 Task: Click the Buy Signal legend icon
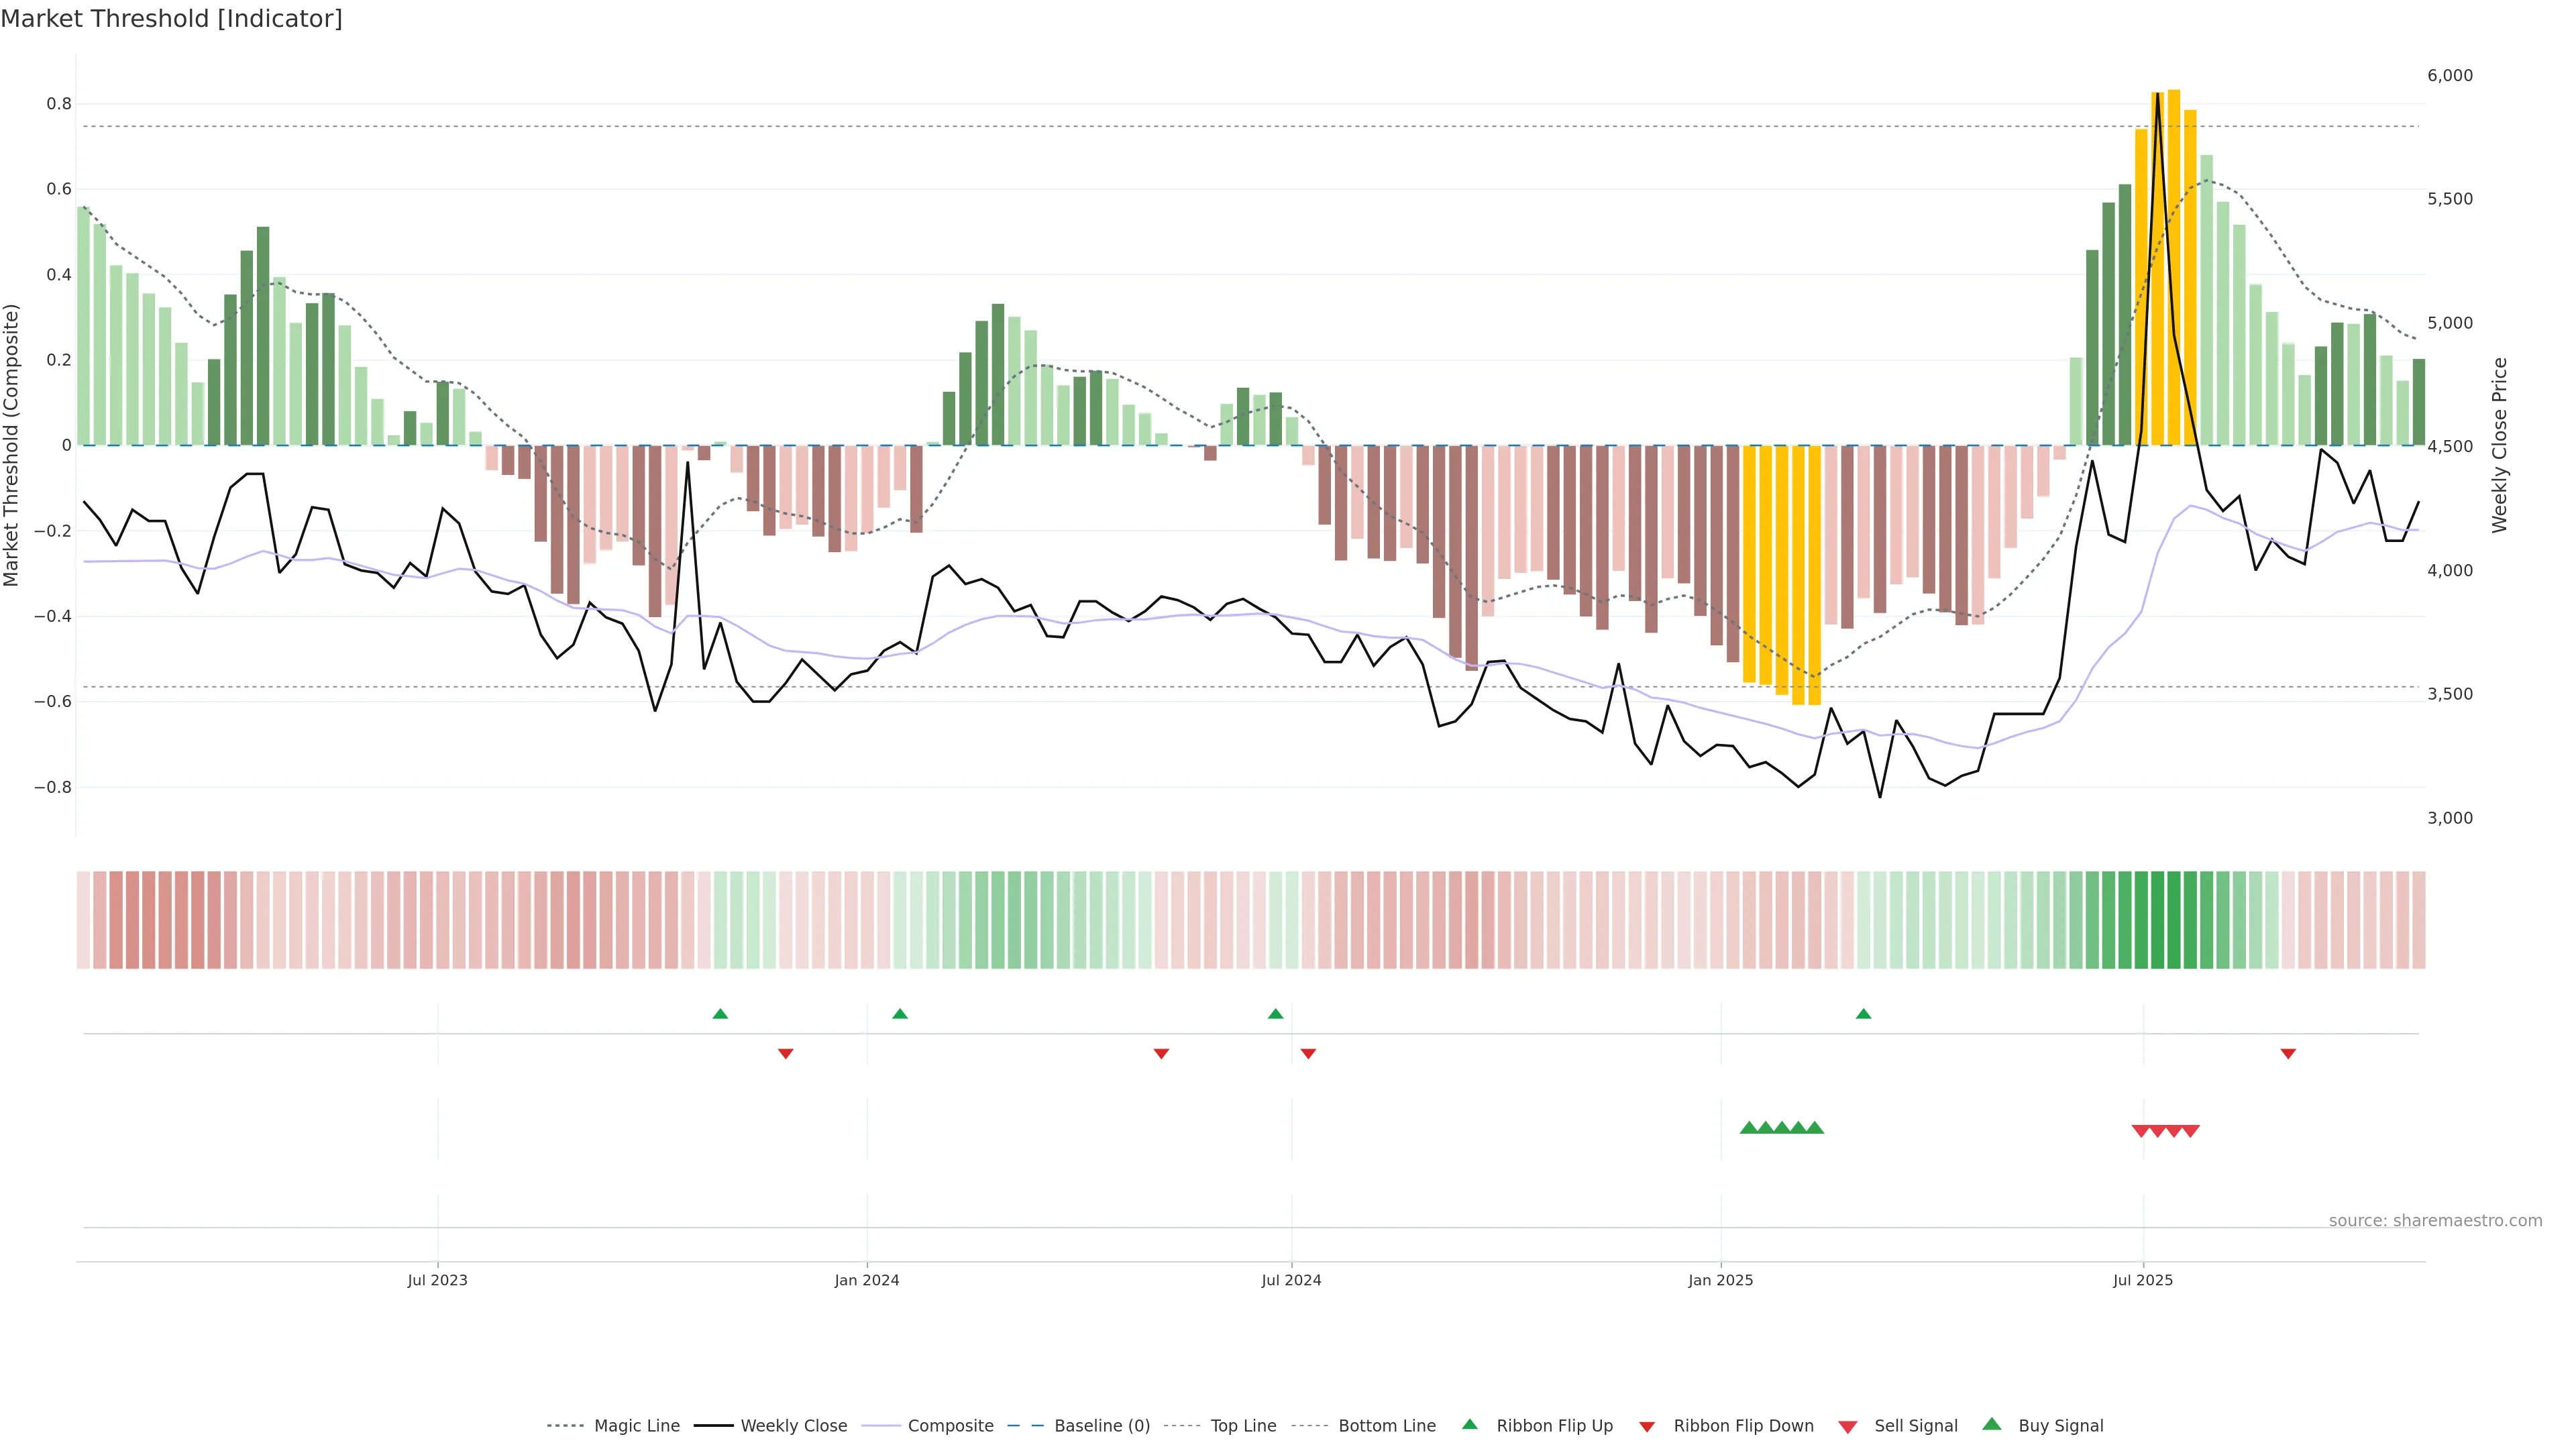(x=1992, y=1424)
